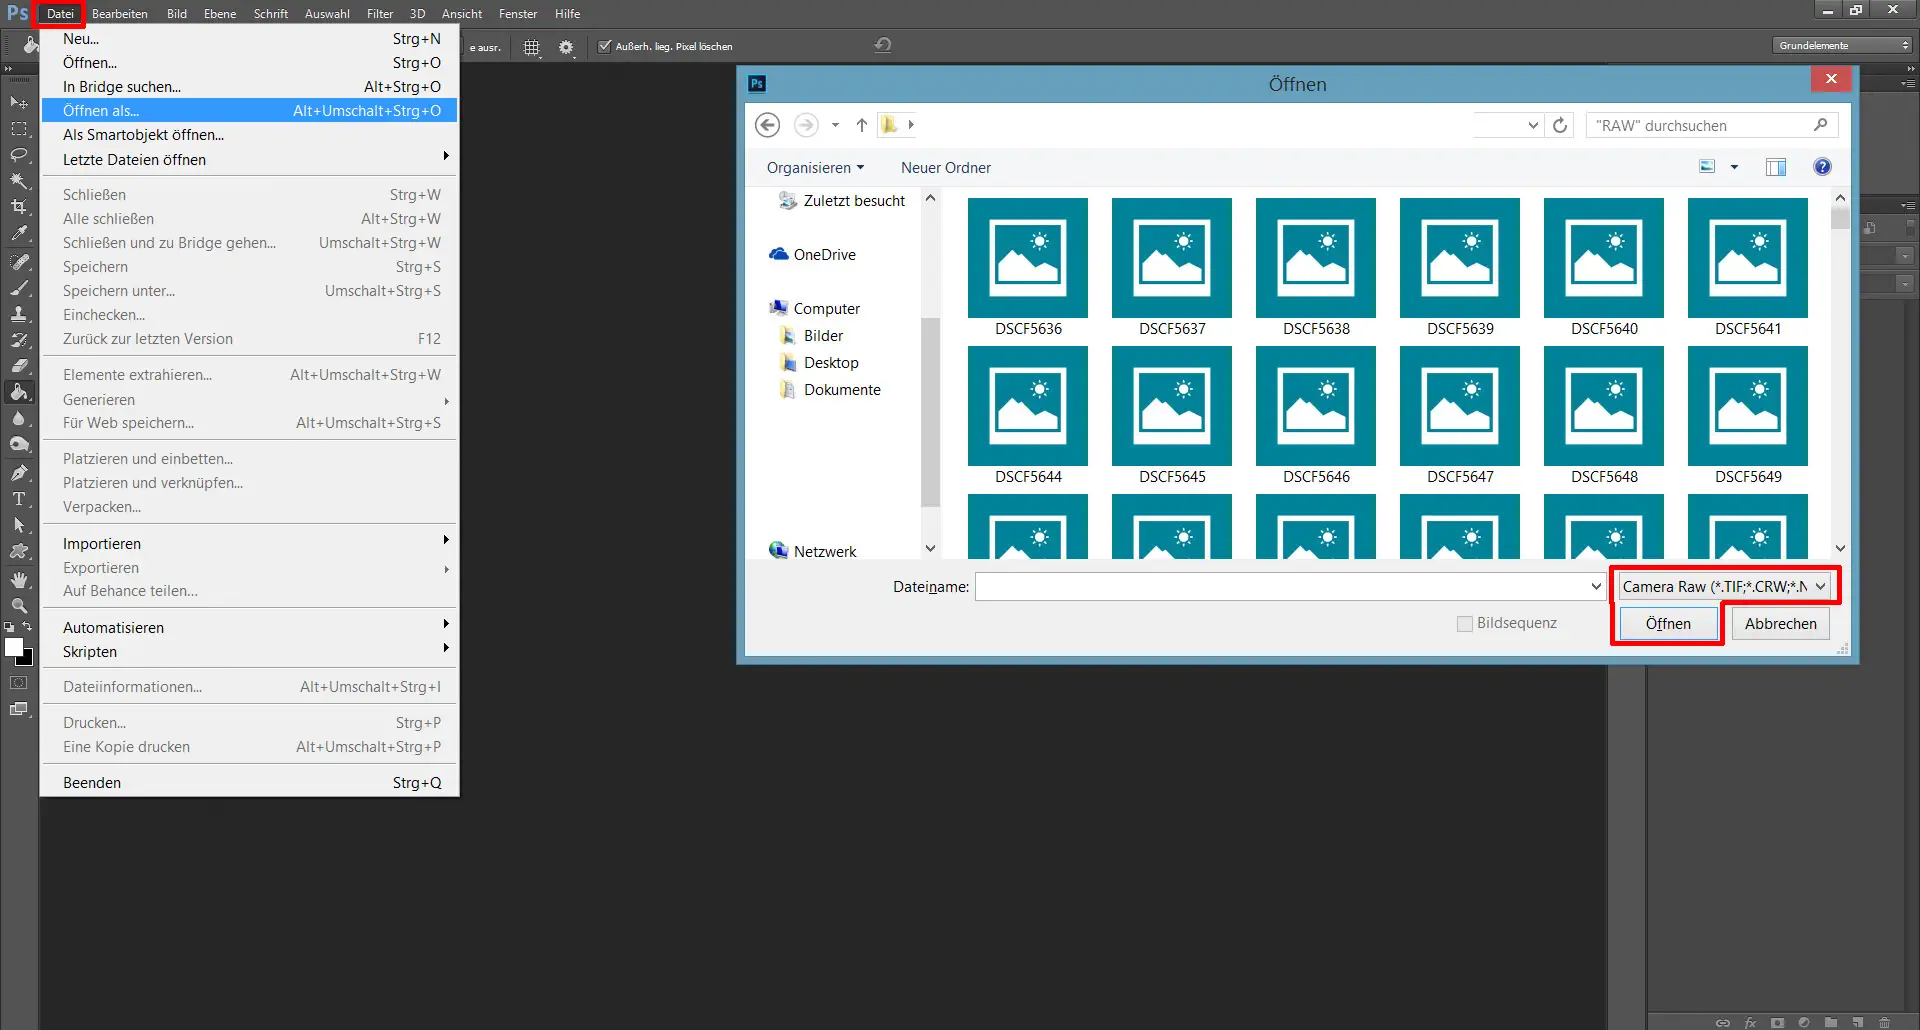Click Neuer Ordner in the dialog

pos(945,168)
